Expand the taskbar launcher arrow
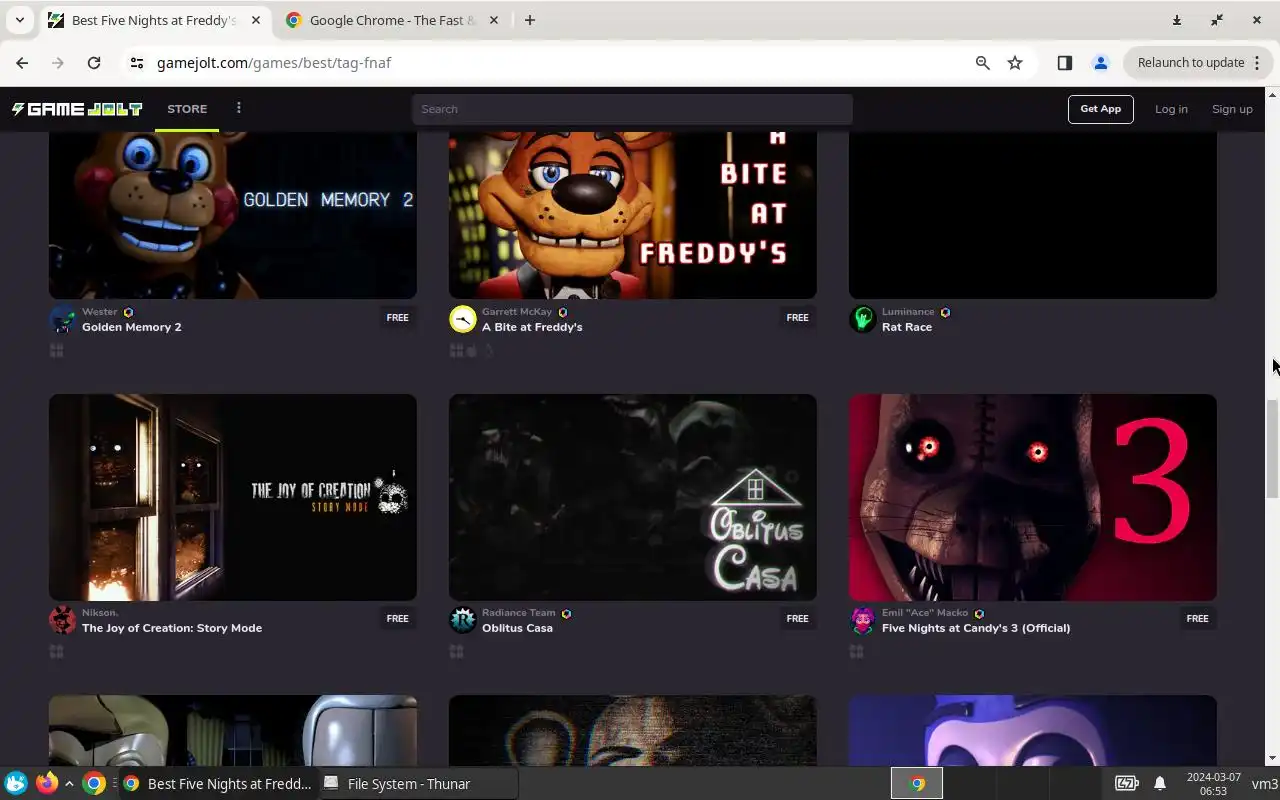This screenshot has height=800, width=1280. coord(68,784)
